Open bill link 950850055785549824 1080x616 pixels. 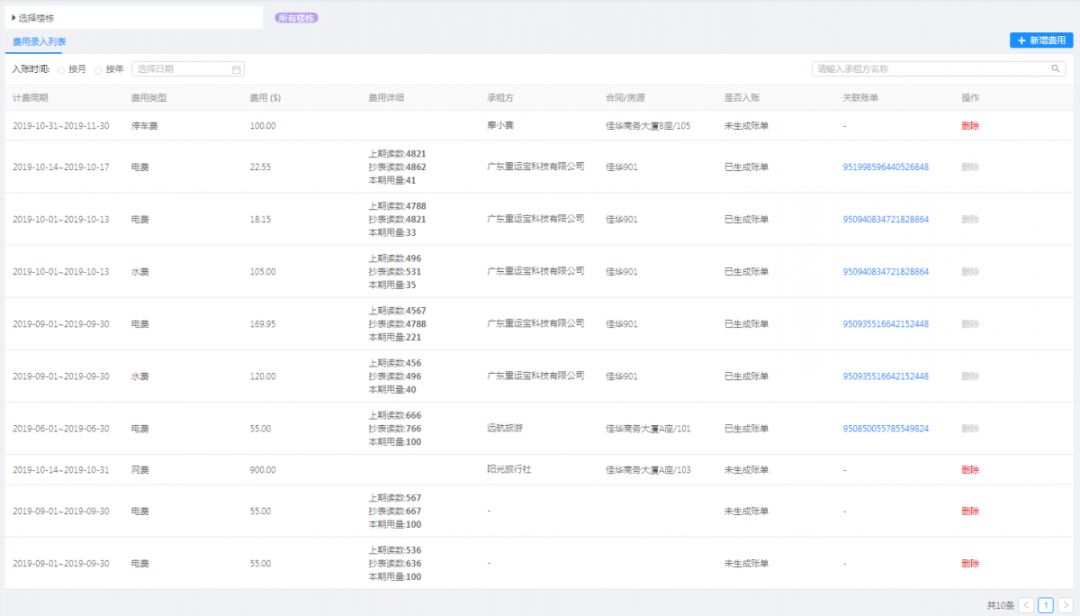tap(886, 427)
